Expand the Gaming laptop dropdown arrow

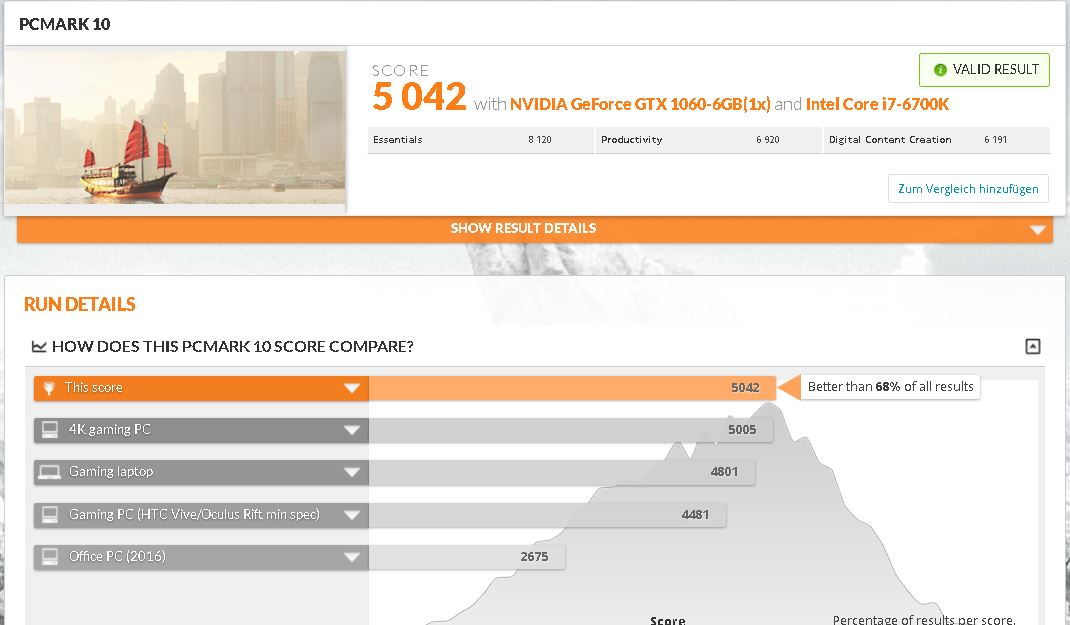click(351, 472)
